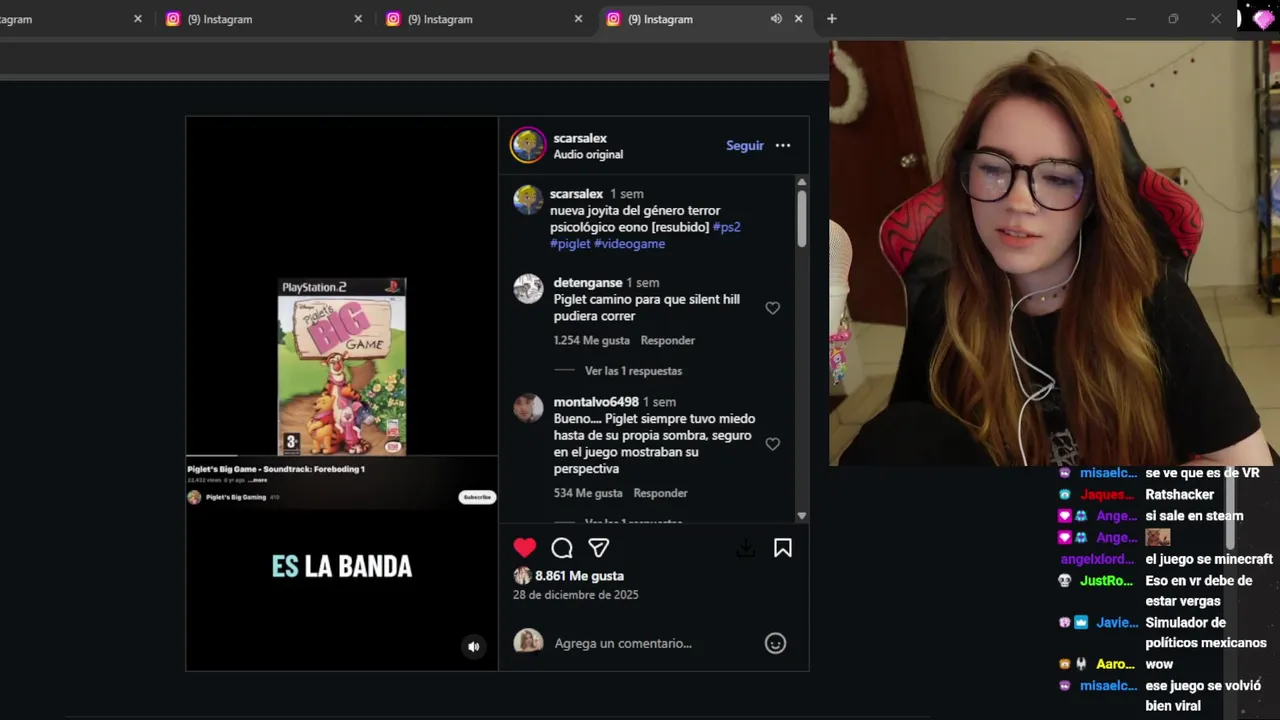Click the commenter avatar beside comment field

[528, 643]
